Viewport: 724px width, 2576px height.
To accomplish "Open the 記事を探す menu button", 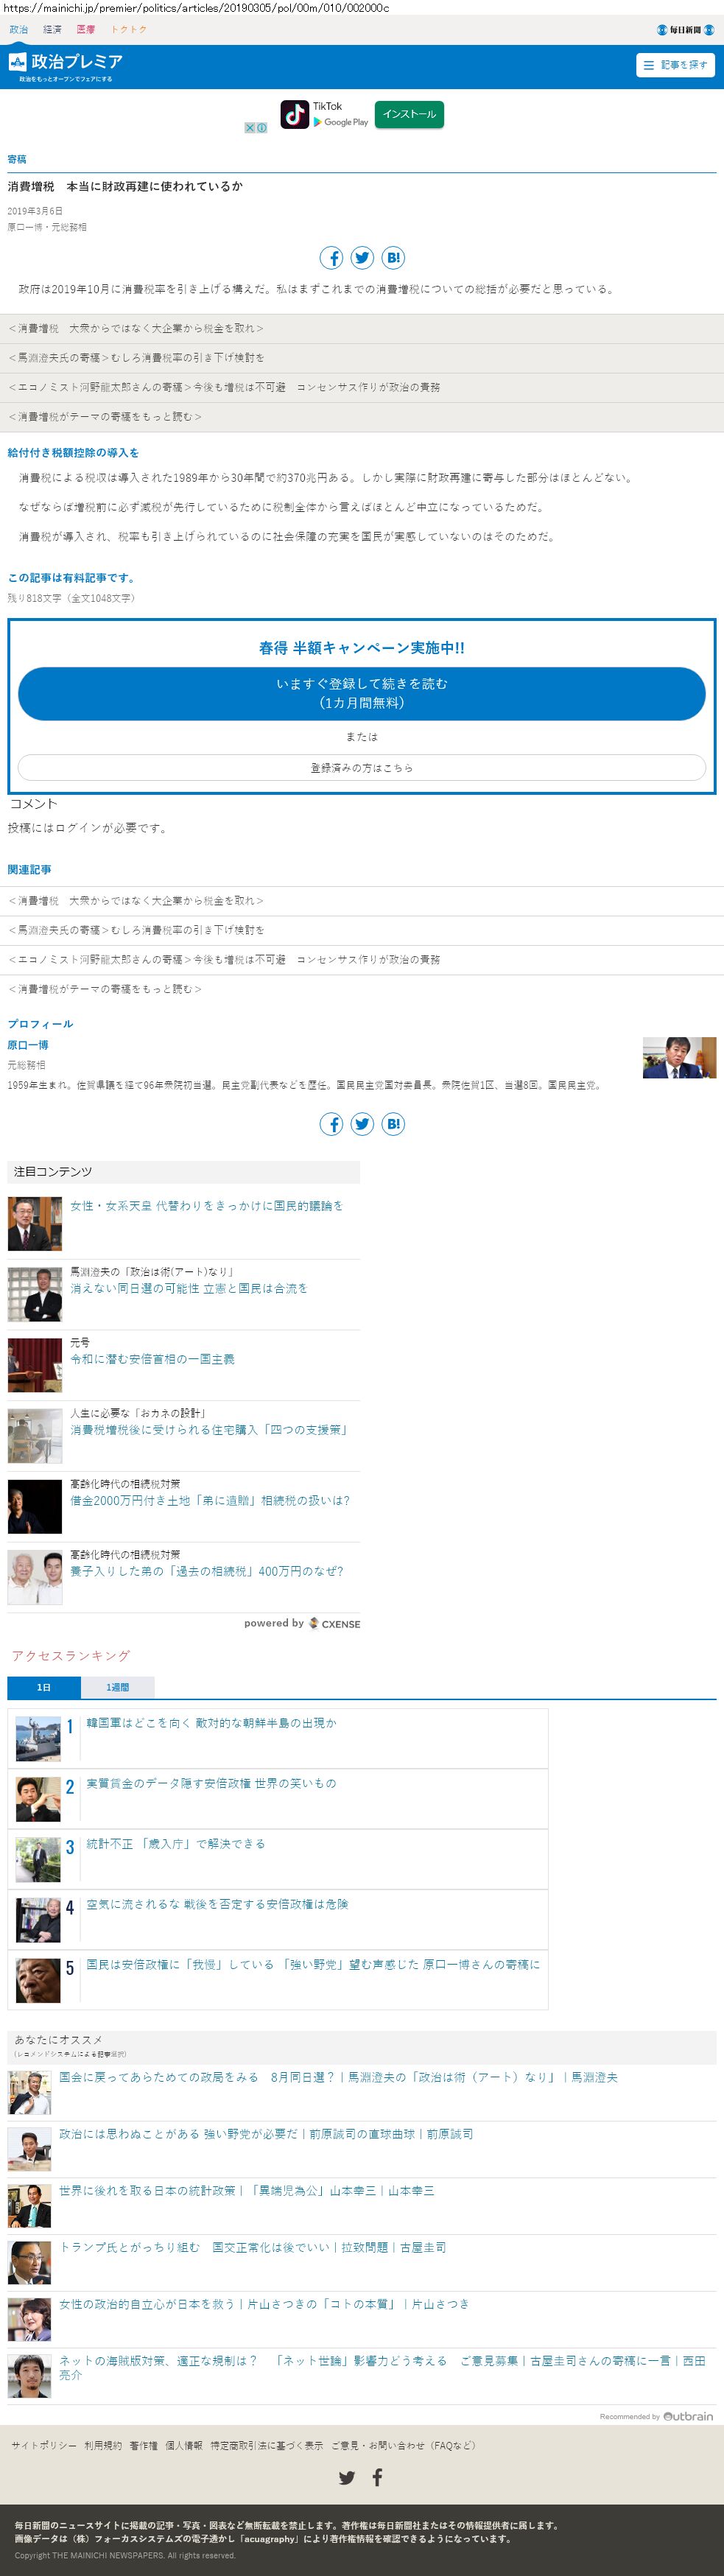I will (676, 65).
